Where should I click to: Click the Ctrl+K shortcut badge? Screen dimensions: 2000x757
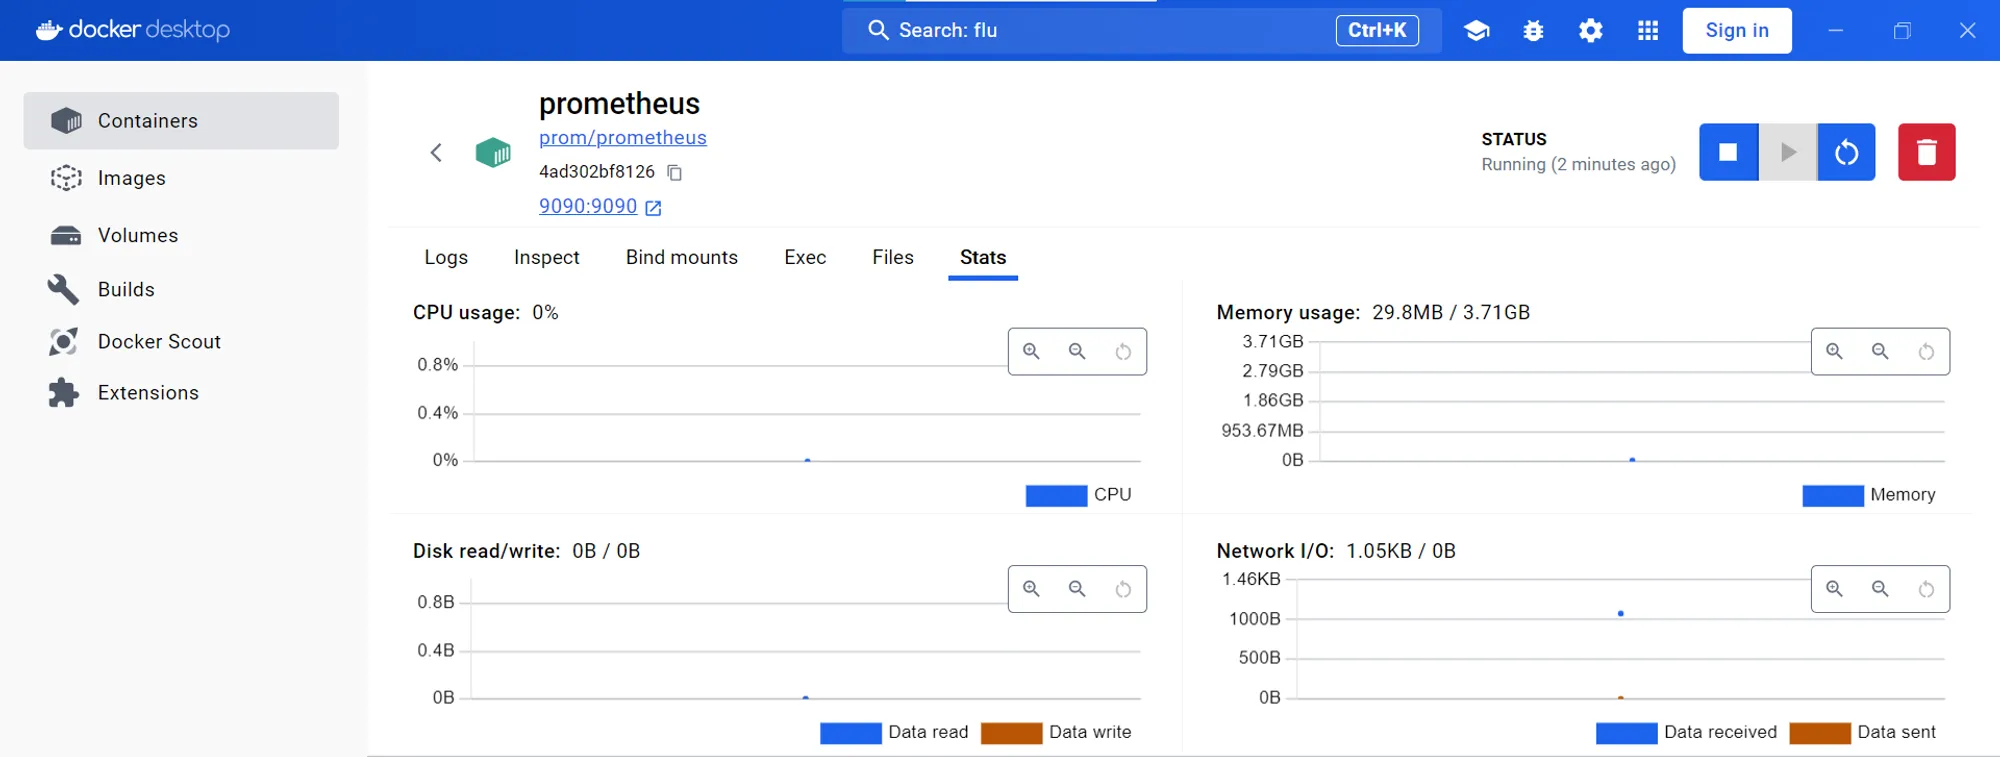(1377, 31)
